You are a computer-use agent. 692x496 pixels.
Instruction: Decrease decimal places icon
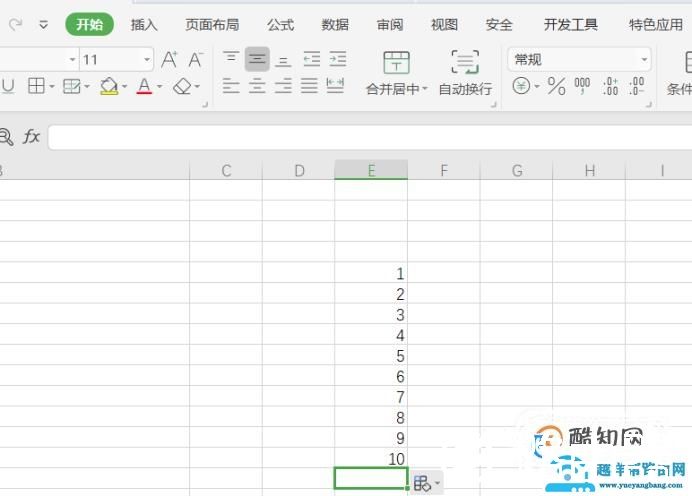coord(637,86)
